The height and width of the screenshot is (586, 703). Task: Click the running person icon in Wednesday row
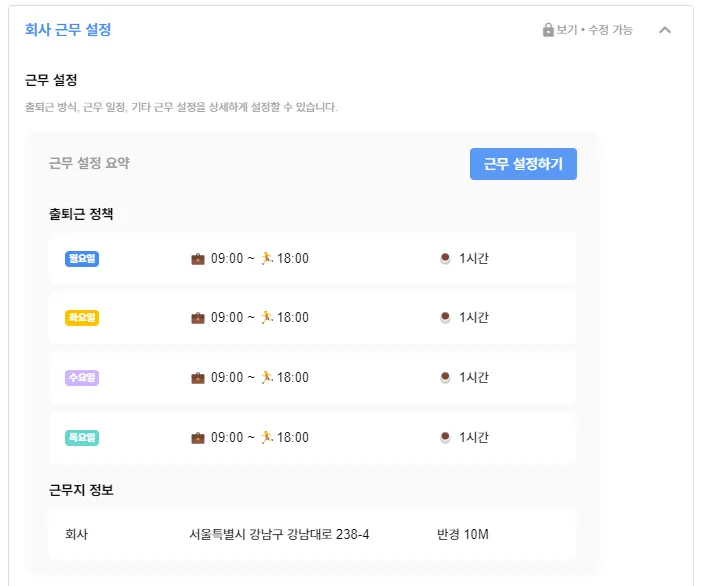click(x=266, y=378)
